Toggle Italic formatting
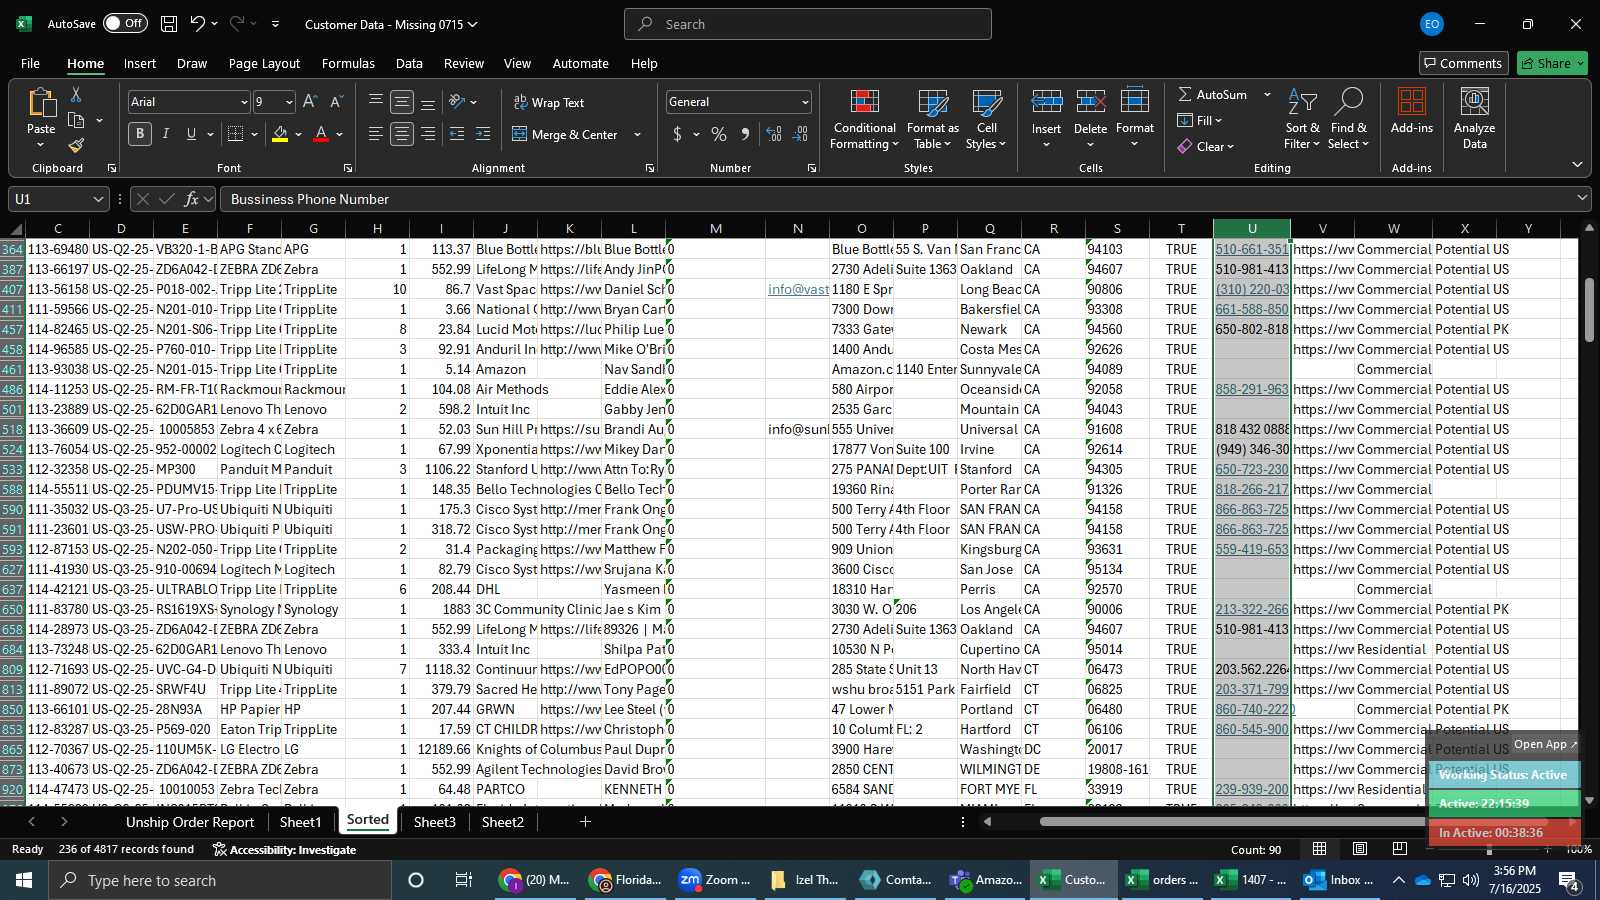Image resolution: width=1600 pixels, height=900 pixels. (166, 134)
